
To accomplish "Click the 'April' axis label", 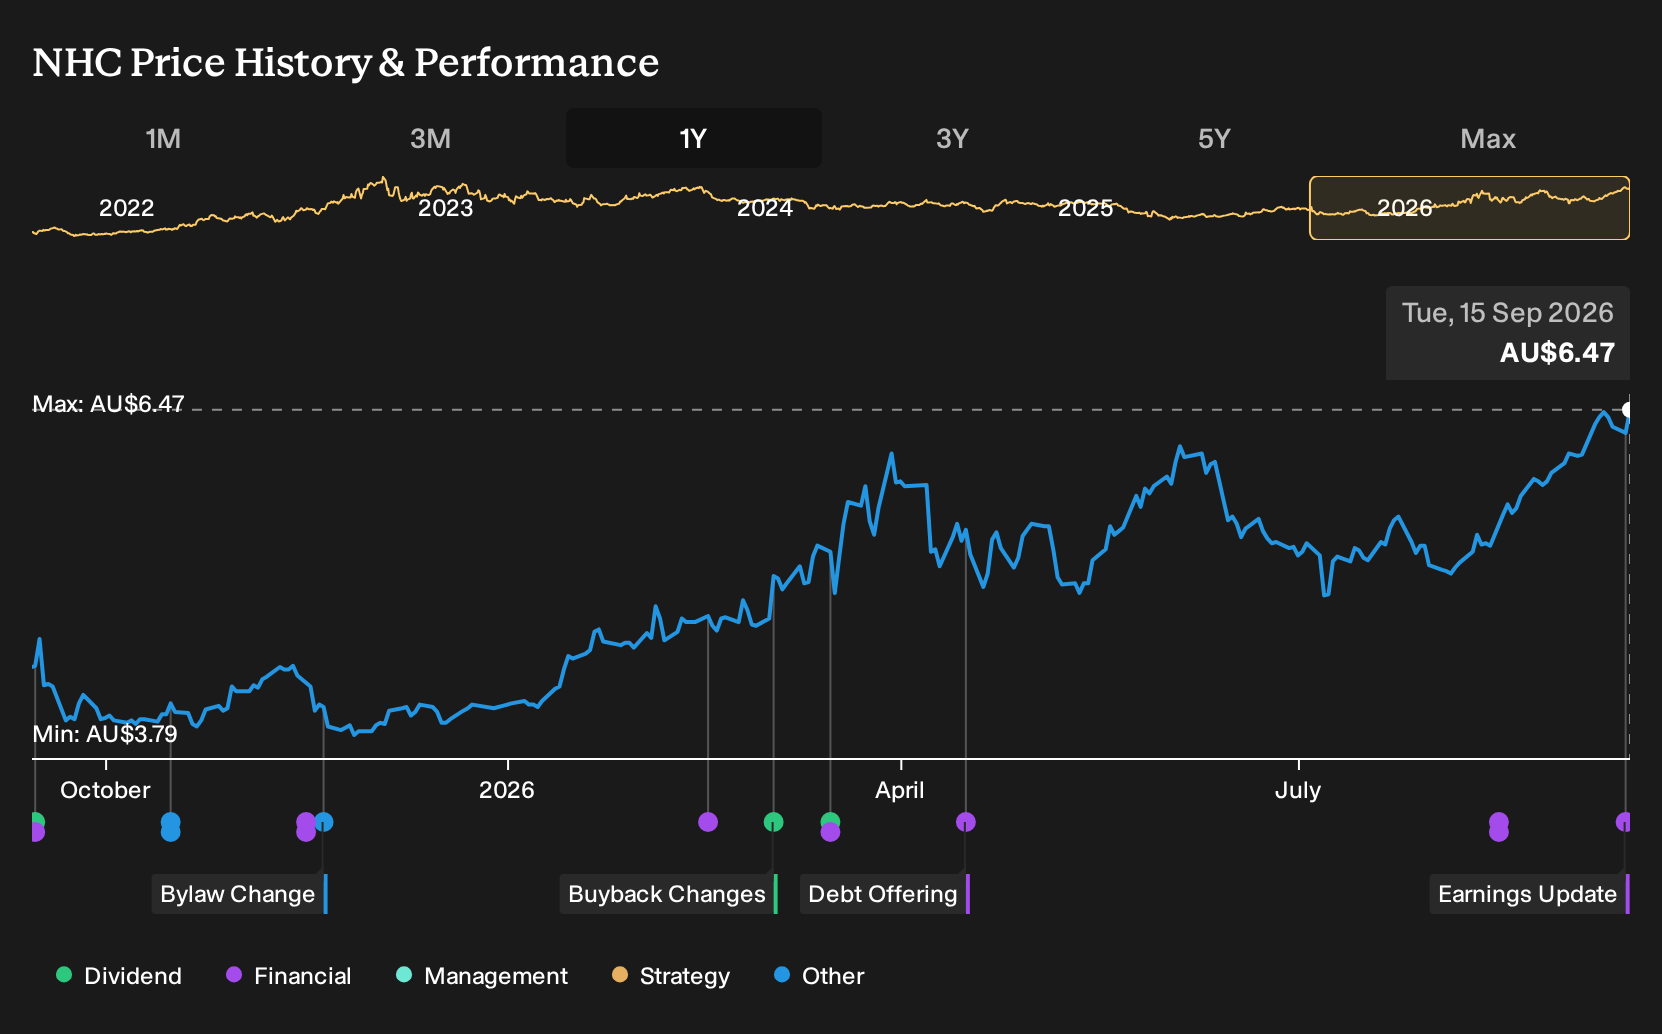I will tap(900, 790).
